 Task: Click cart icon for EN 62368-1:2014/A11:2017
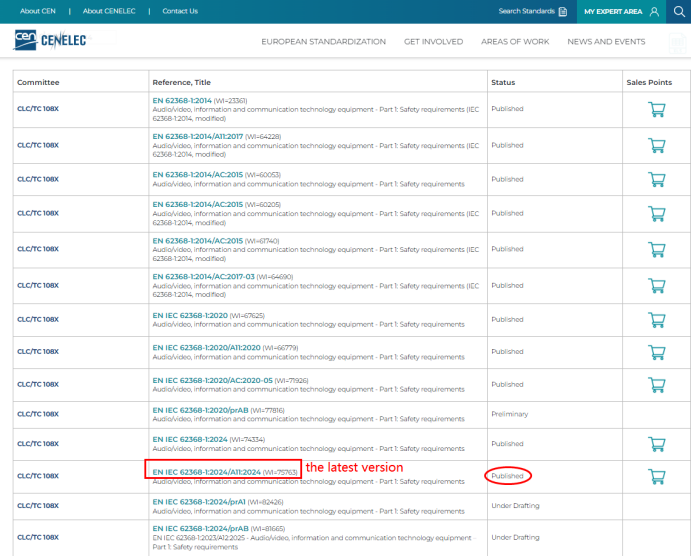point(656,145)
